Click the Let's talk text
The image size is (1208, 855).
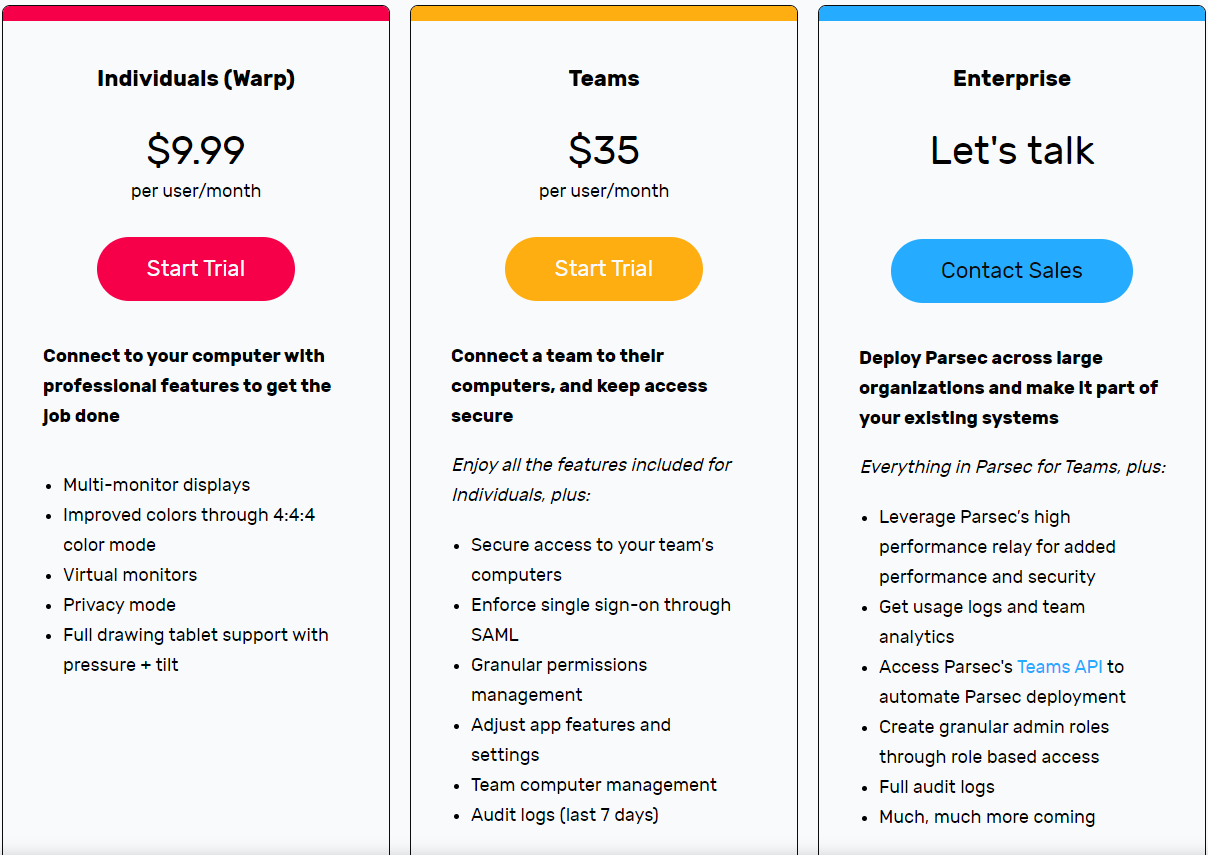point(1011,150)
